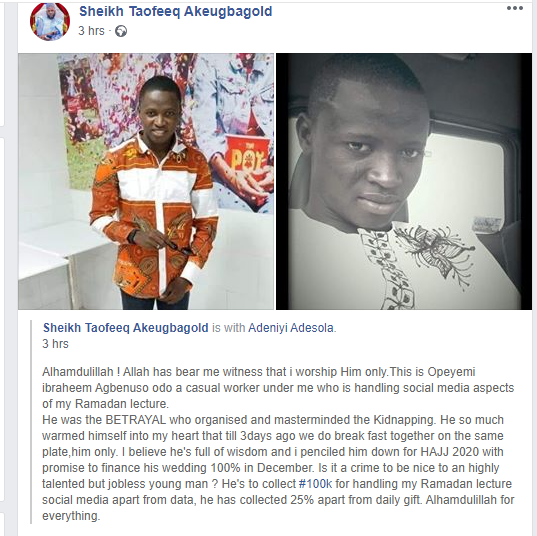The height and width of the screenshot is (536, 537).
Task: Click the final word 'everything.' in post
Action: click(x=71, y=516)
